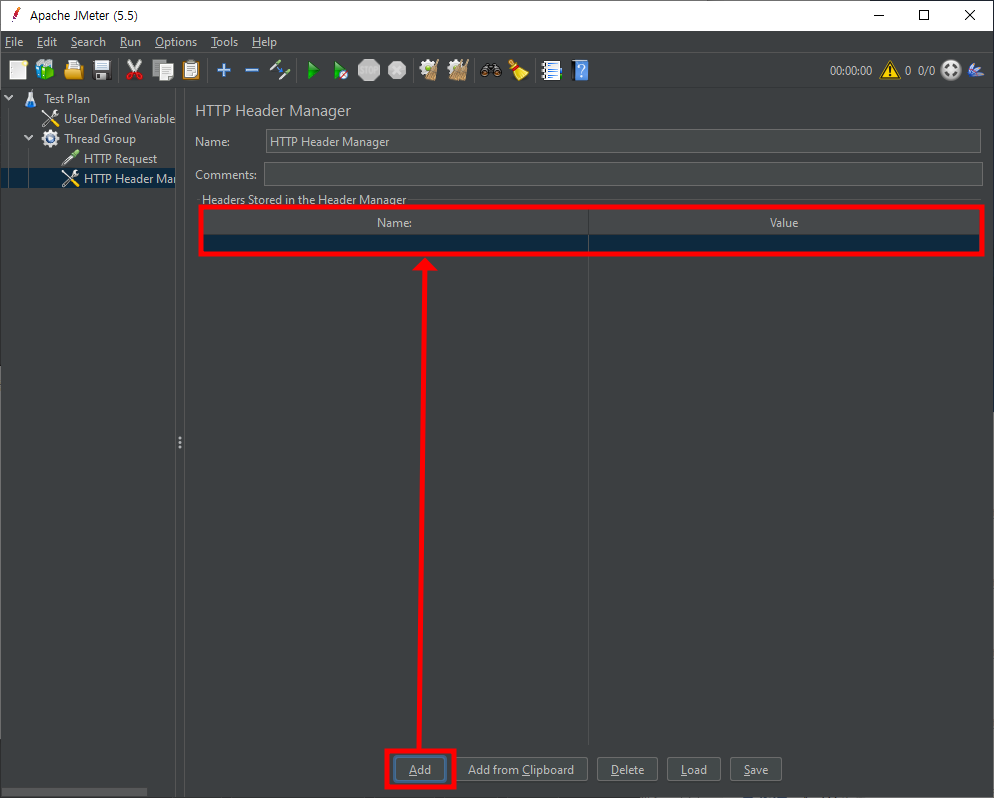Click the Save headers button

coord(756,769)
